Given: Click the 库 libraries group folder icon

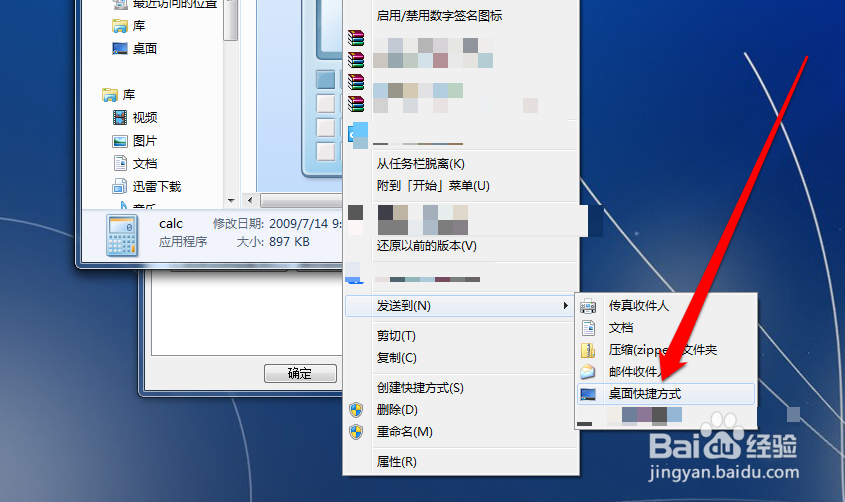Looking at the screenshot, I should (x=110, y=95).
